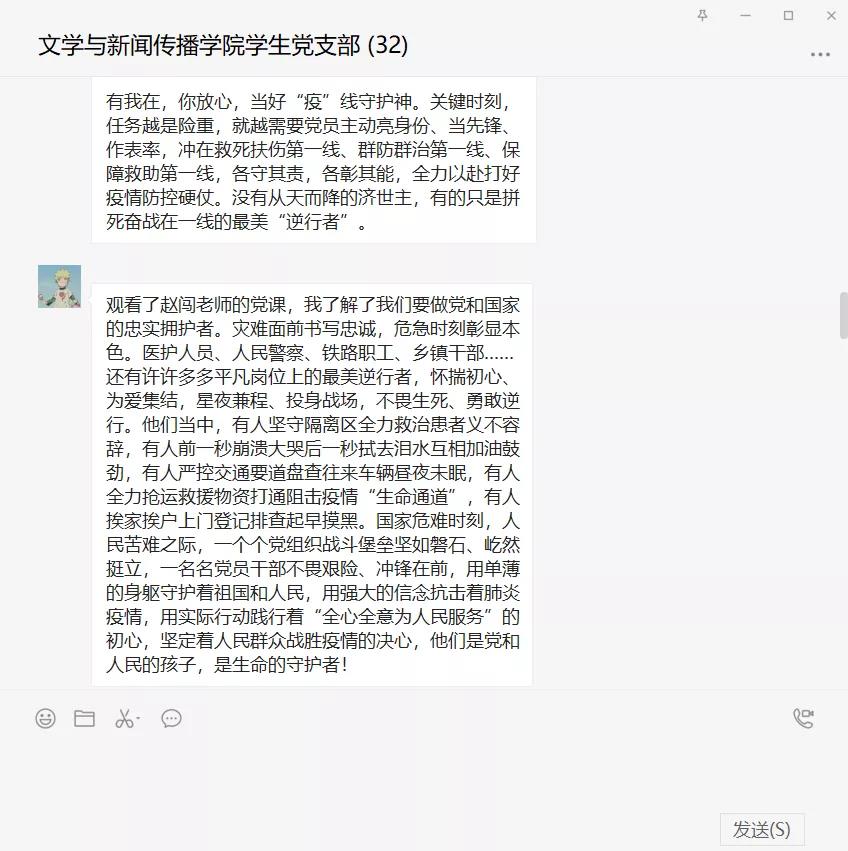
Task: Select the screenshot scissors tool
Action: [124, 718]
